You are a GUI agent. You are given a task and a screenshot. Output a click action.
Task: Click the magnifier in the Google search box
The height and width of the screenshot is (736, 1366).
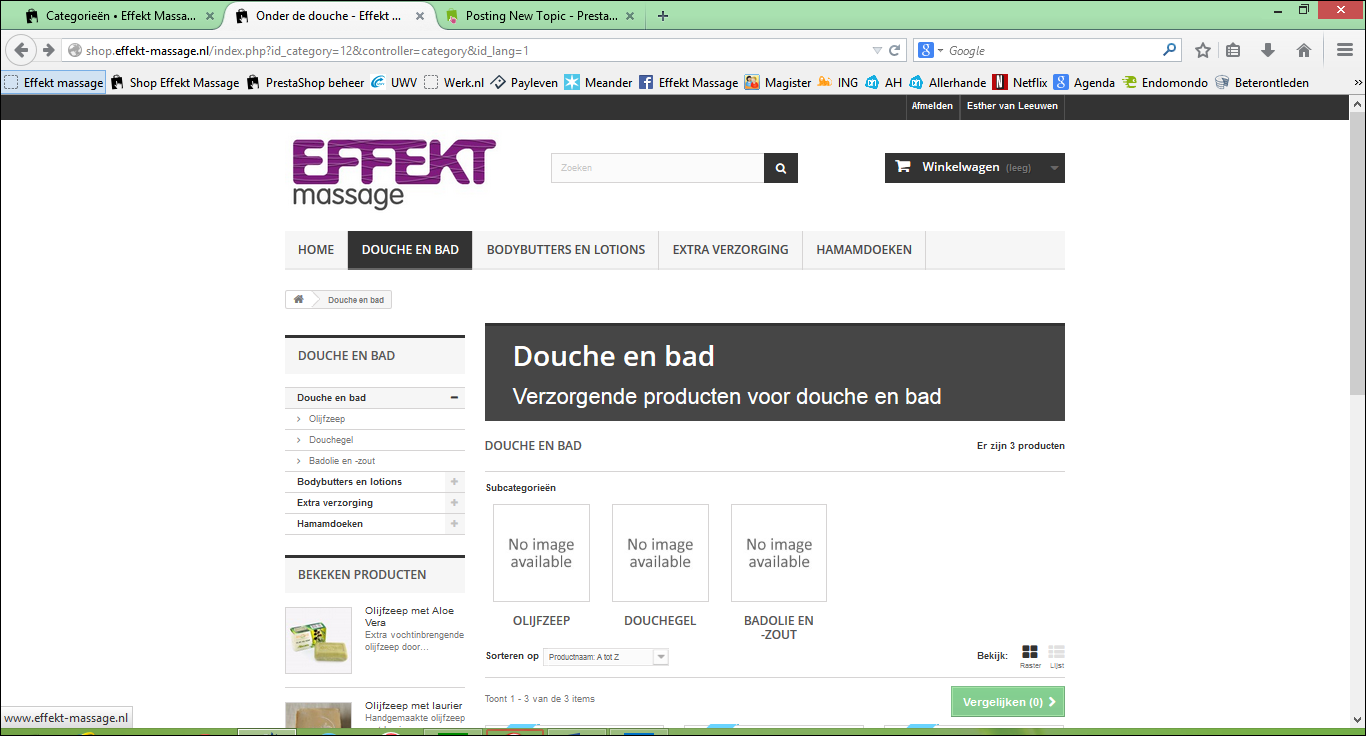tap(1169, 50)
